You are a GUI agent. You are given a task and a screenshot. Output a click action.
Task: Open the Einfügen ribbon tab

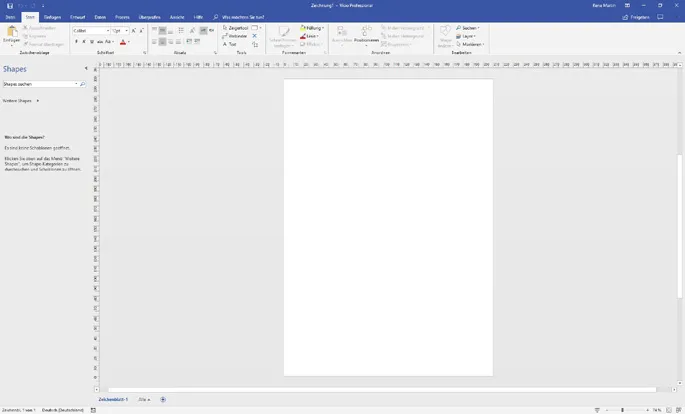pyautogui.click(x=52, y=17)
